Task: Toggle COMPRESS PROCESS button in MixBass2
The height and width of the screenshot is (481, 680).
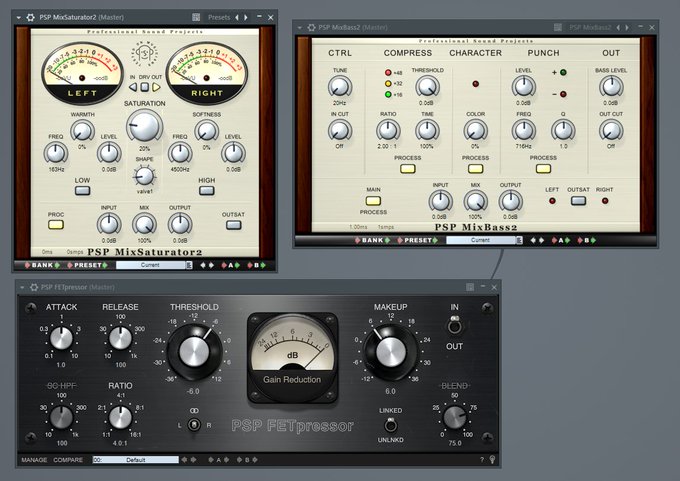Action: (x=408, y=169)
